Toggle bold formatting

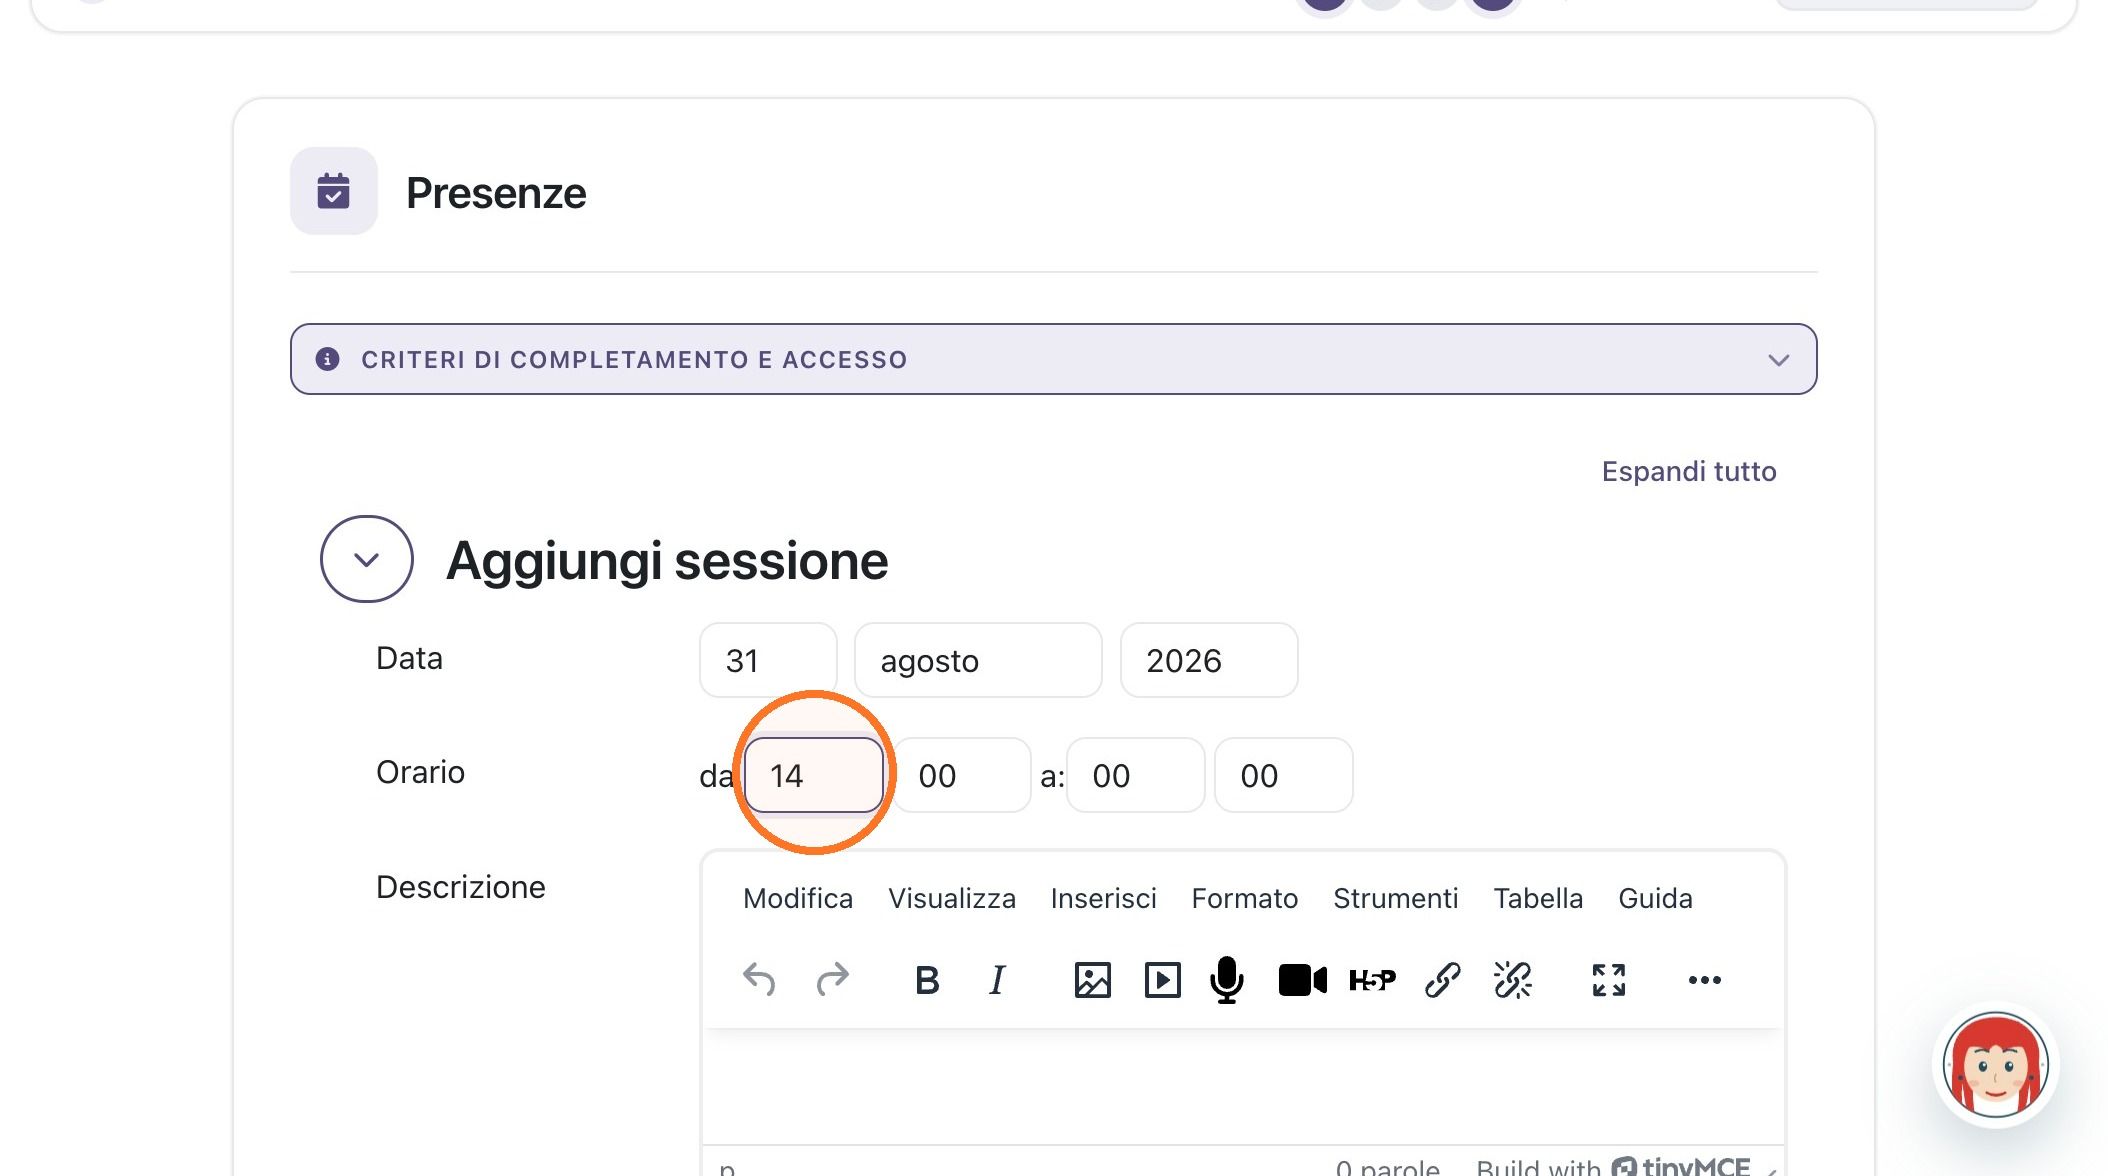[927, 979]
